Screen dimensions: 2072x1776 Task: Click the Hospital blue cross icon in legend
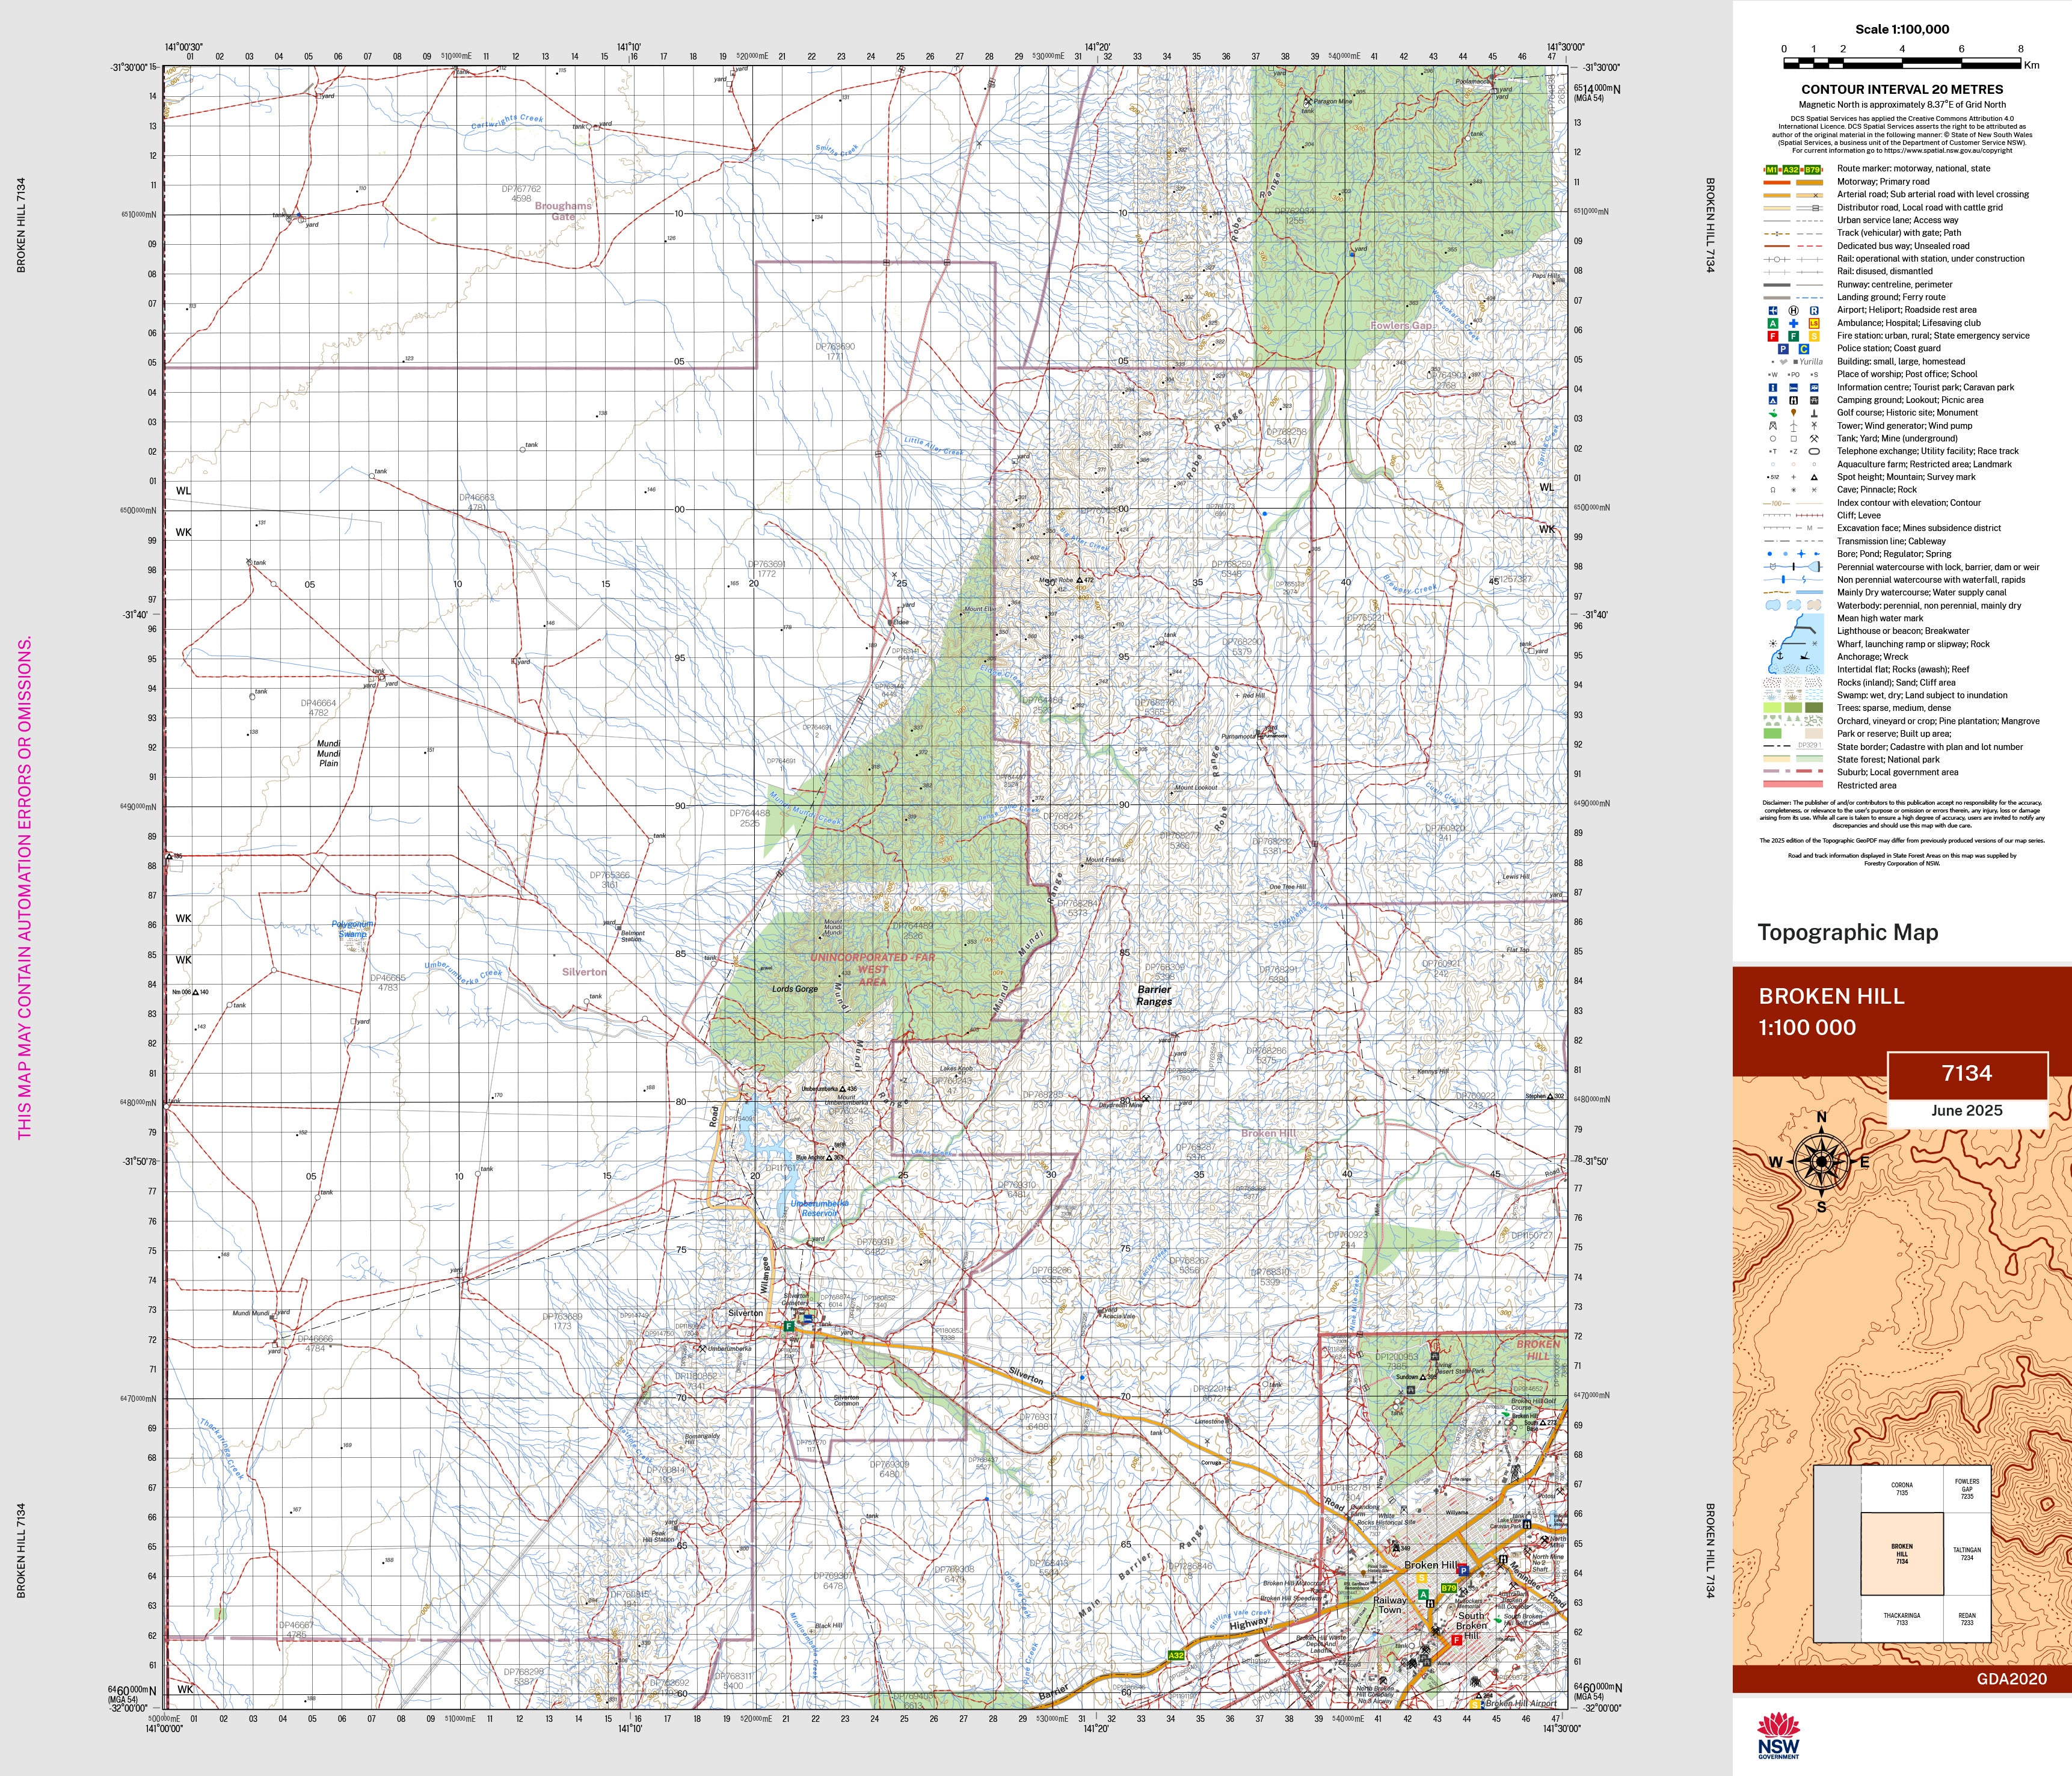click(x=1793, y=323)
